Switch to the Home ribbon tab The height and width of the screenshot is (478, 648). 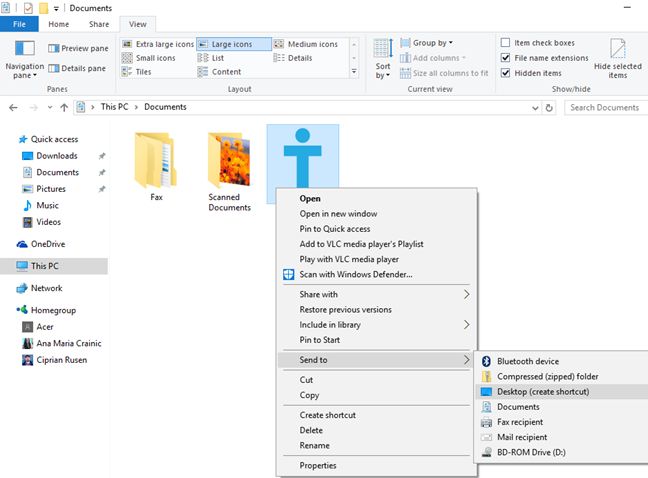59,23
